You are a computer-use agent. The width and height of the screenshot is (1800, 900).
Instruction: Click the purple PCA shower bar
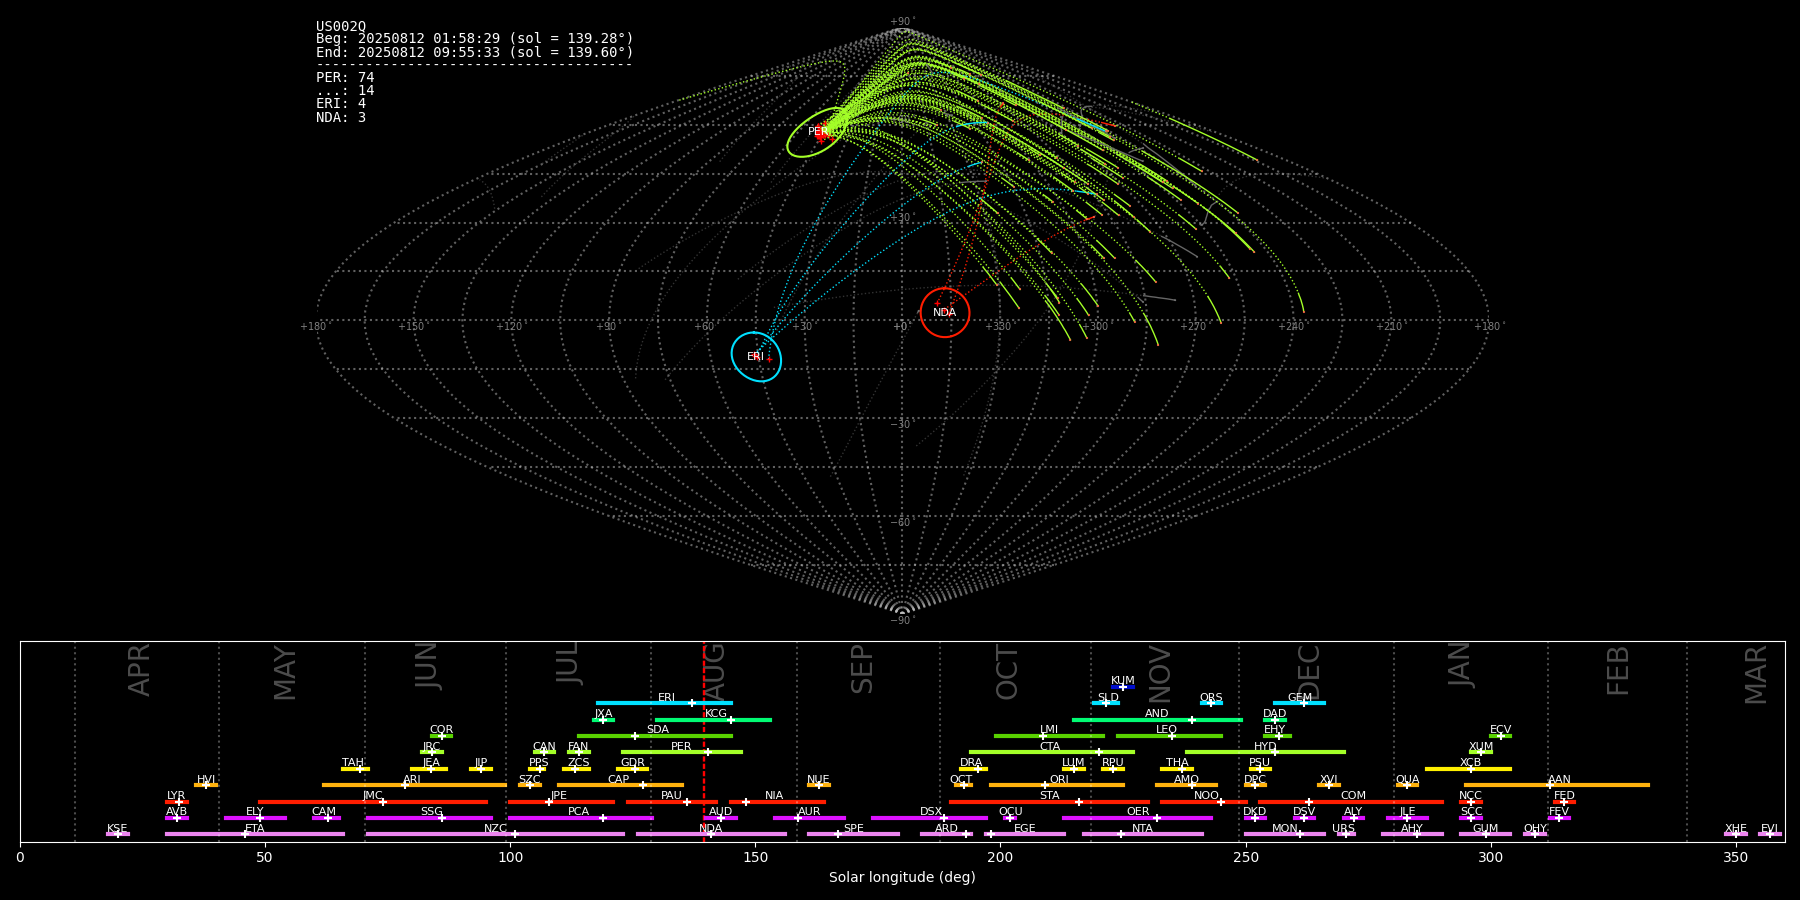[580, 818]
